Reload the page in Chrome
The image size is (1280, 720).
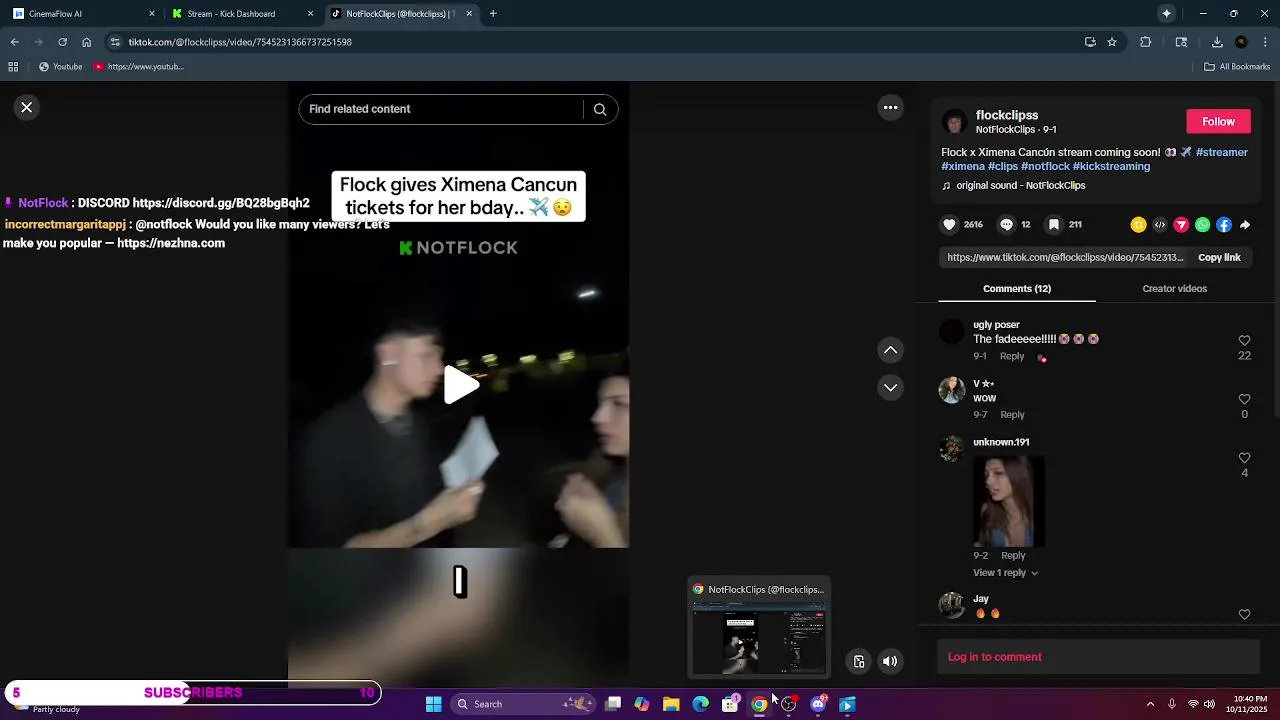pos(62,42)
